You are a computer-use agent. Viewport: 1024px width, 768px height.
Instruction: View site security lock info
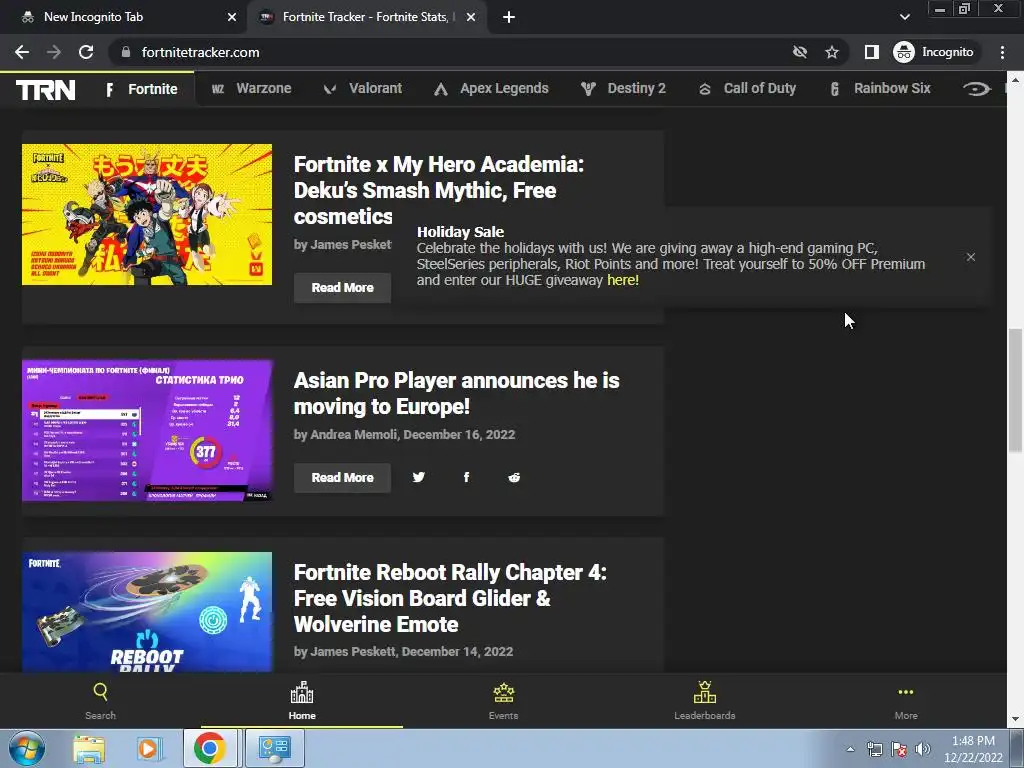click(x=126, y=52)
